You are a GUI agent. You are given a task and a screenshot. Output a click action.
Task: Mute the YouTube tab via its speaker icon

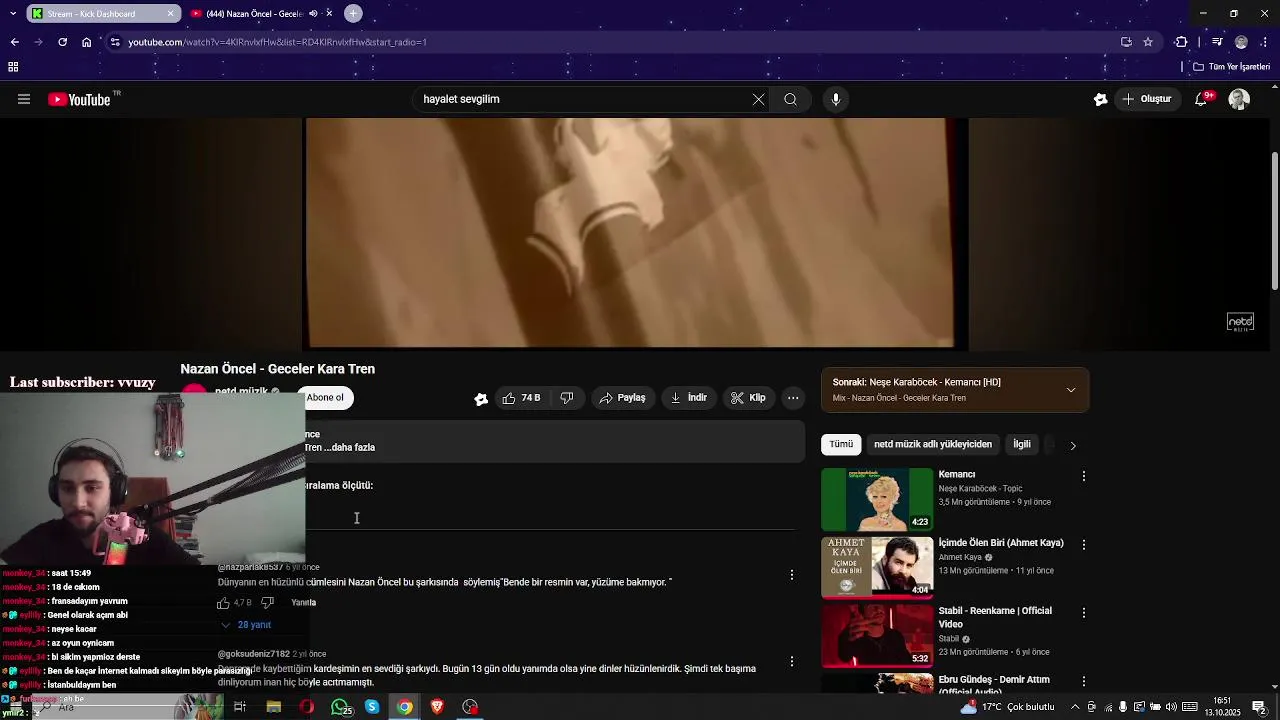coord(313,14)
